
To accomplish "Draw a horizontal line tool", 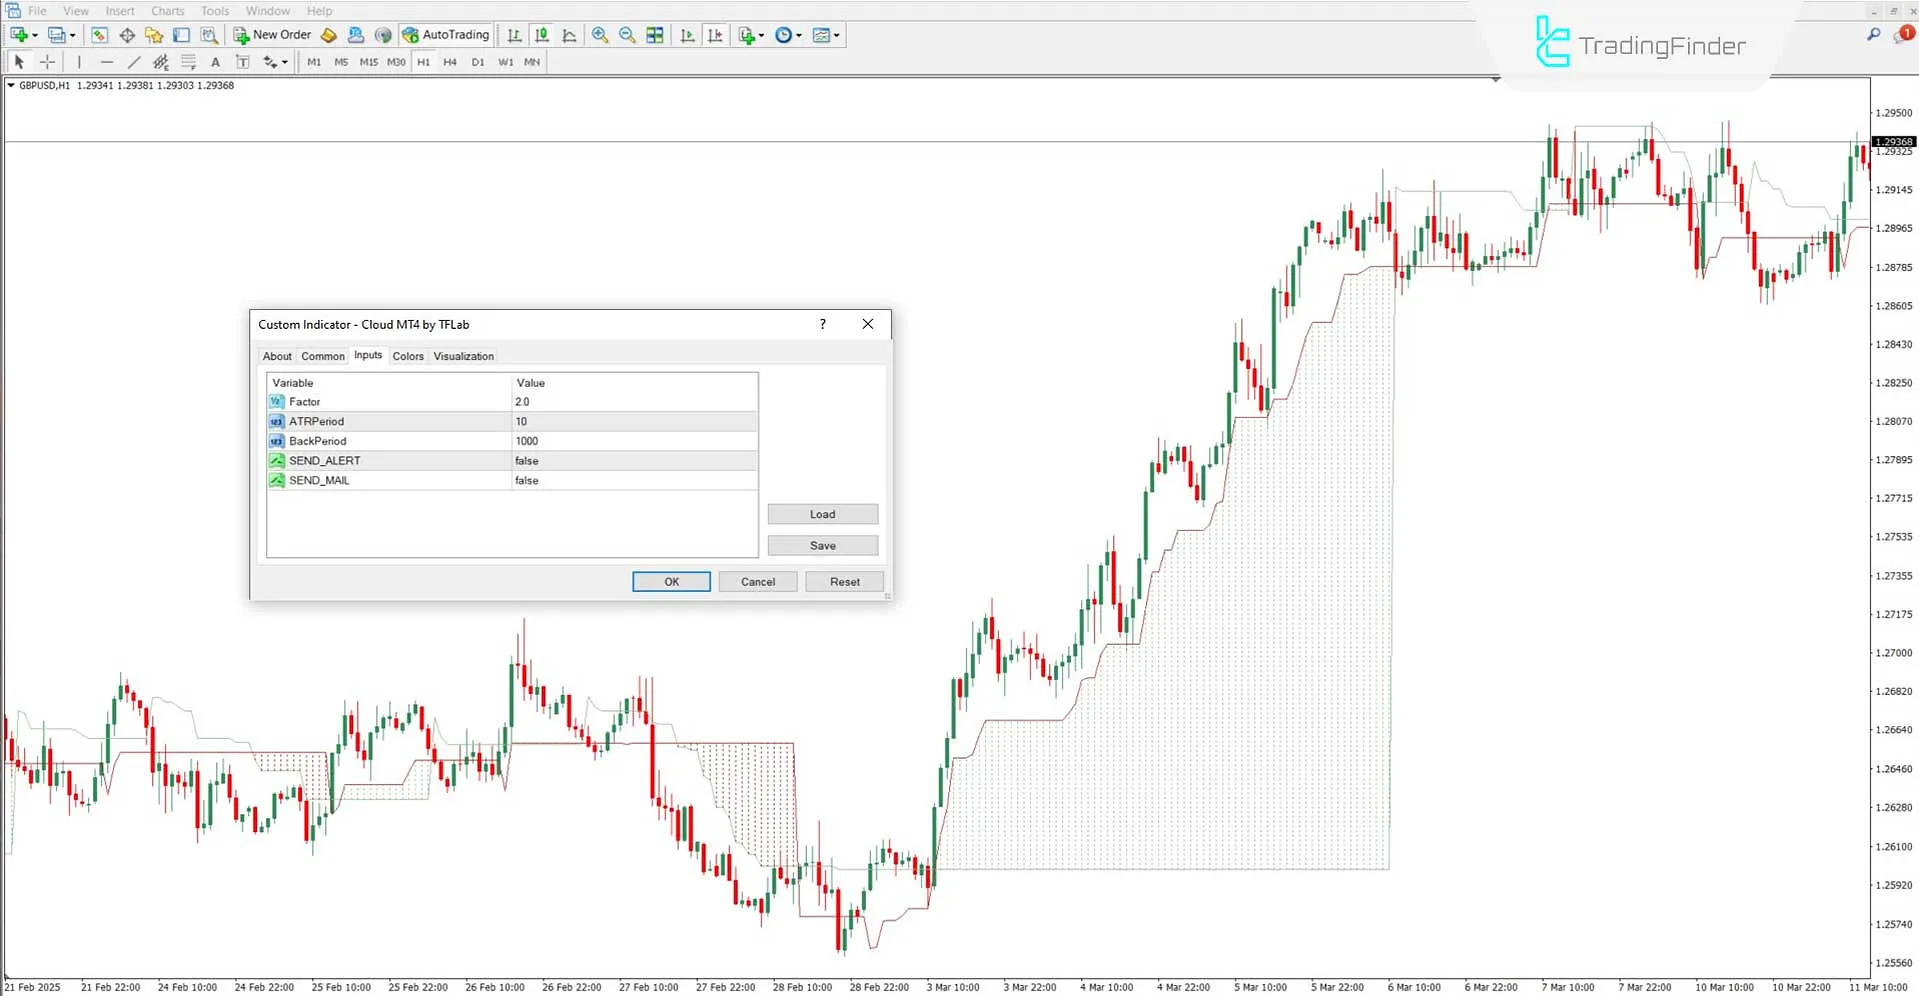I will coord(107,62).
